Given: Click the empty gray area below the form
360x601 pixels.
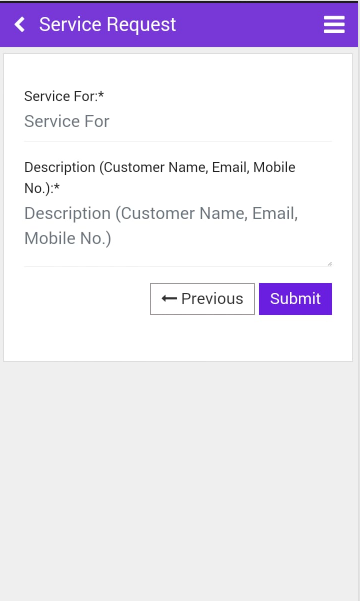Looking at the screenshot, I should pos(178,479).
